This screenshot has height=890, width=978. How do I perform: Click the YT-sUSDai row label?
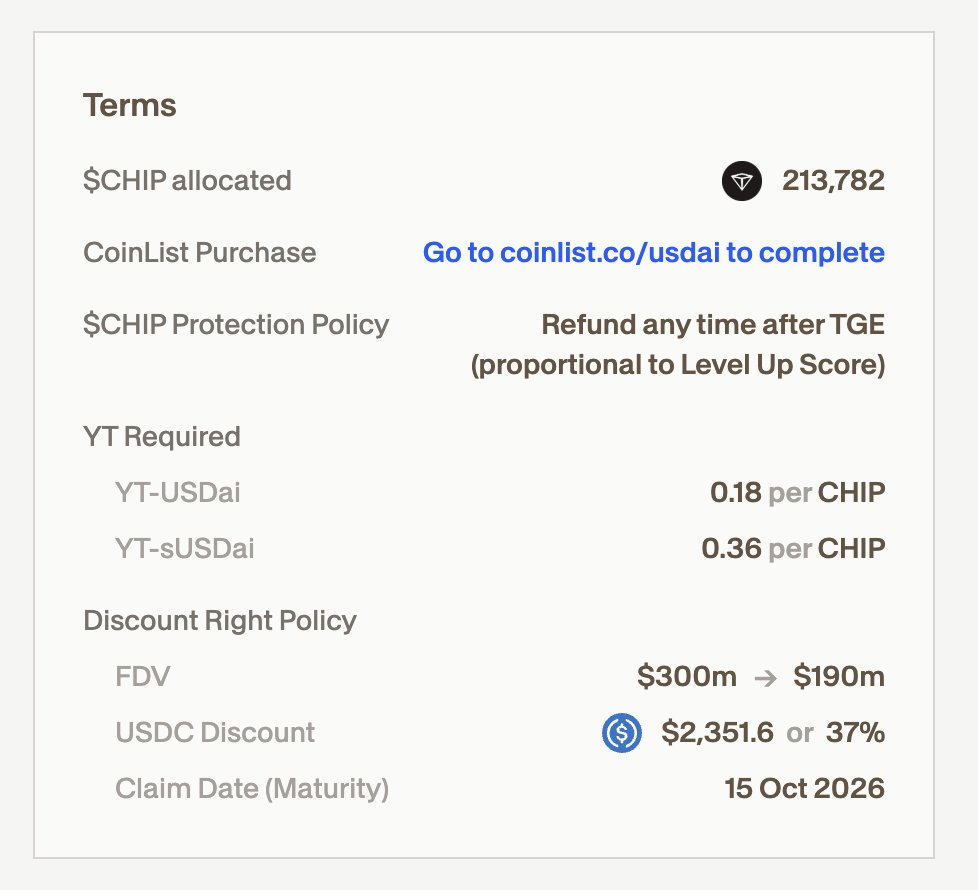[x=184, y=549]
